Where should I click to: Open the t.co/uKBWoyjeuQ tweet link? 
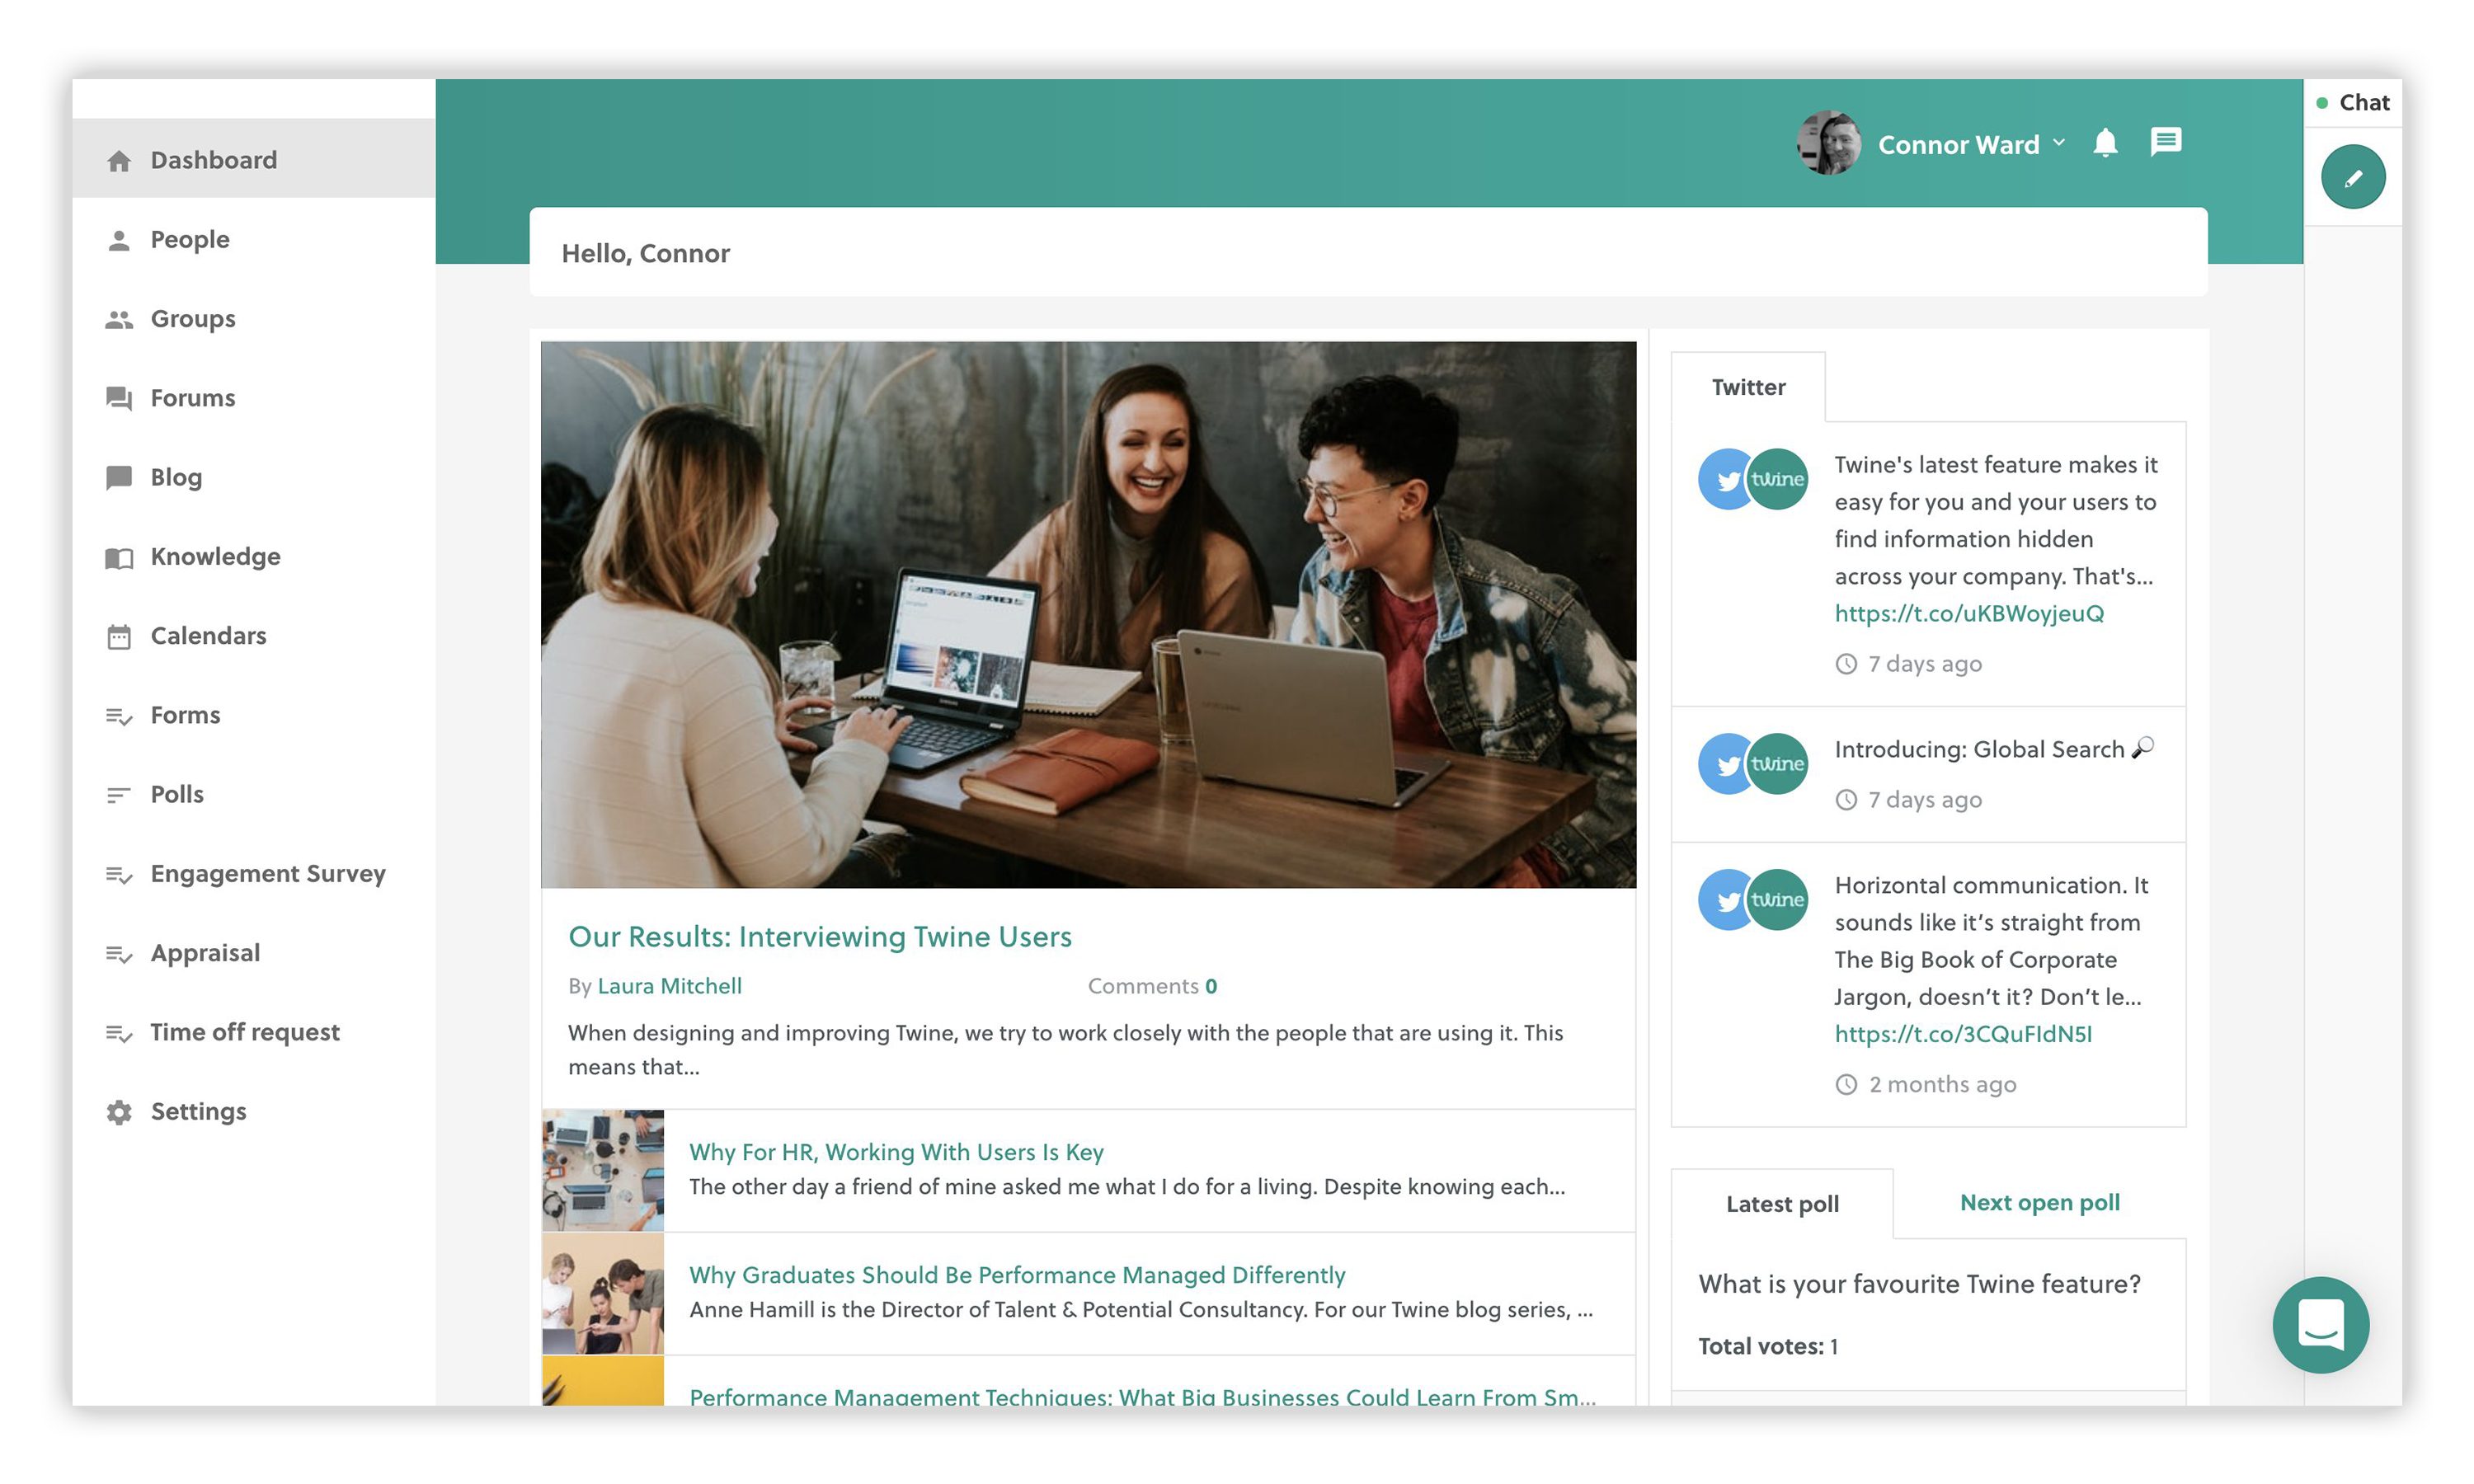(x=1968, y=614)
